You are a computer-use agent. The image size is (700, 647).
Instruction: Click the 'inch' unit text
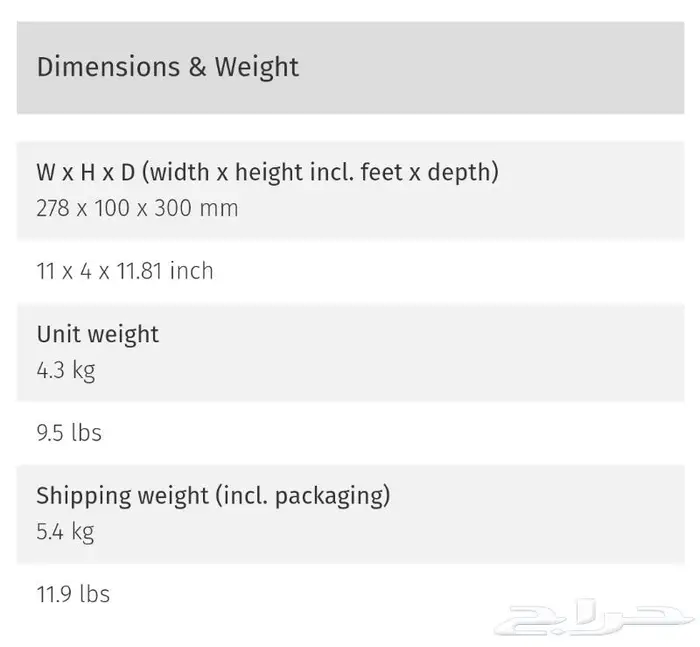pyautogui.click(x=192, y=271)
